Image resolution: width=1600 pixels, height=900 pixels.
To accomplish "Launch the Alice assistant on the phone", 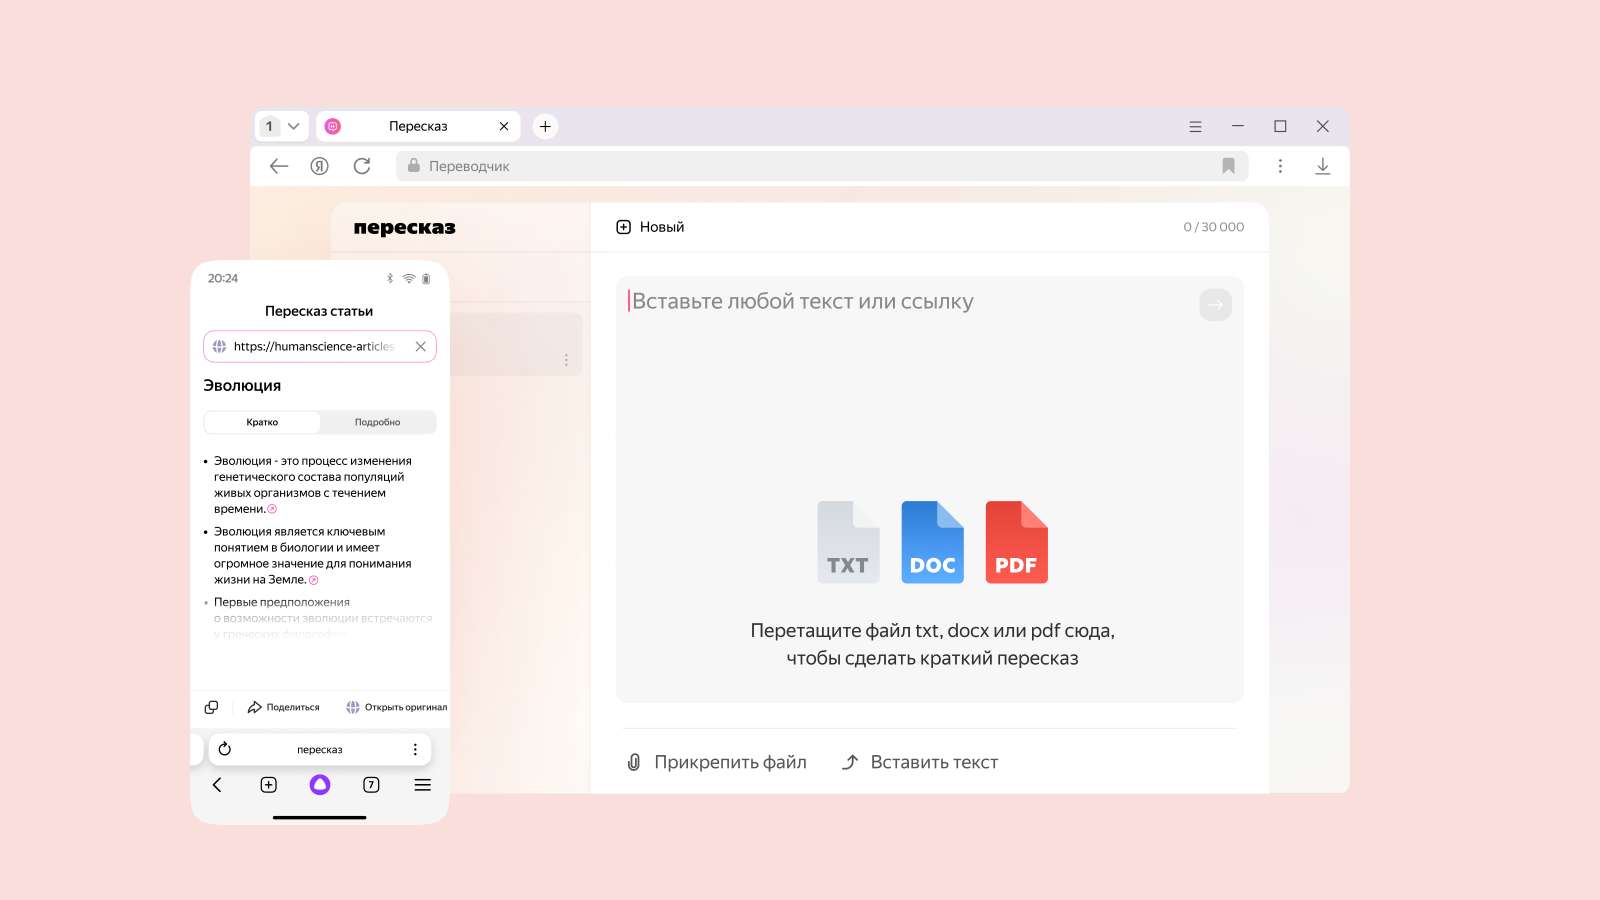I will 320,785.
